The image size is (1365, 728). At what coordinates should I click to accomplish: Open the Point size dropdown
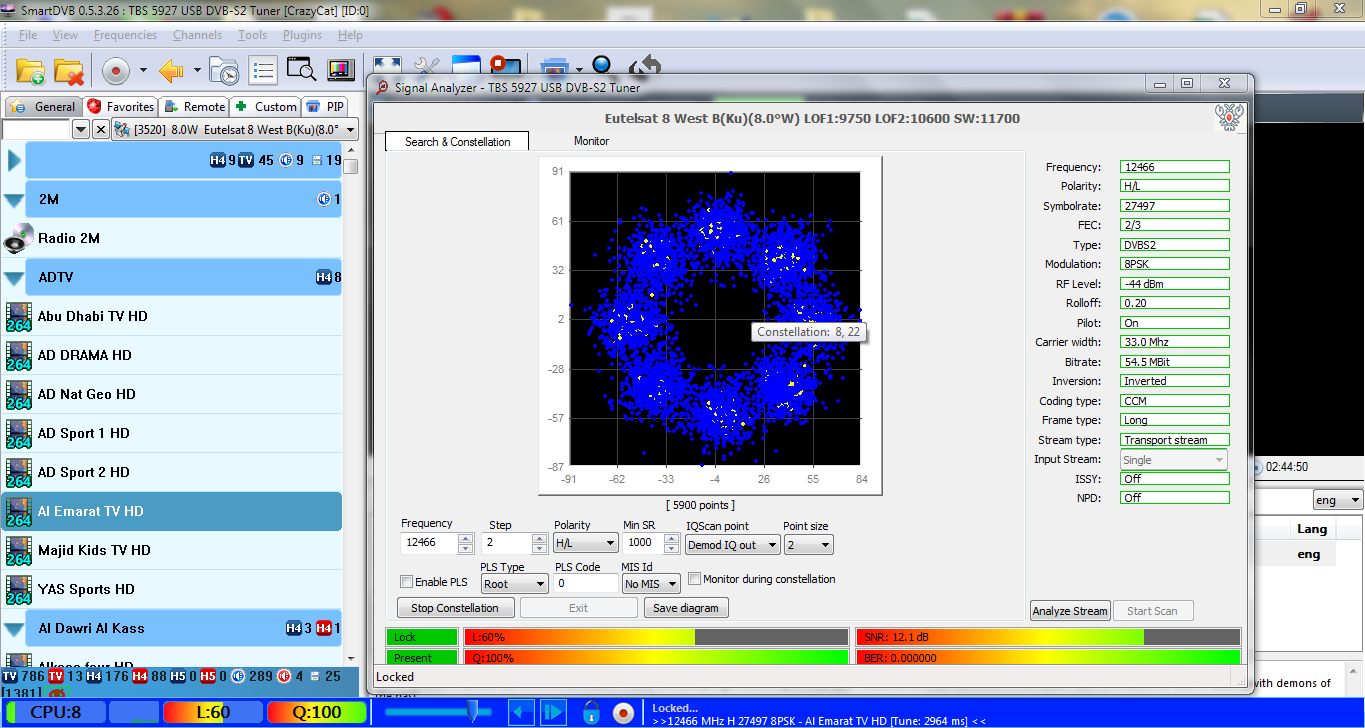pos(808,544)
